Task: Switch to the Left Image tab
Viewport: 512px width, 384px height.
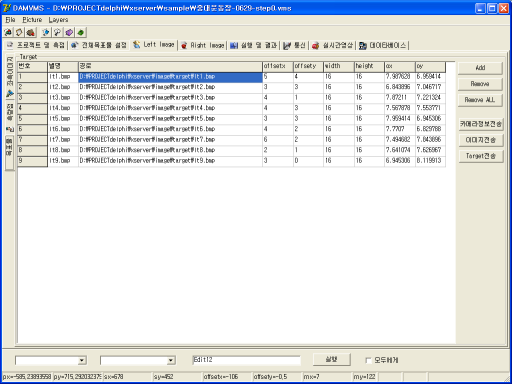Action: [154, 44]
